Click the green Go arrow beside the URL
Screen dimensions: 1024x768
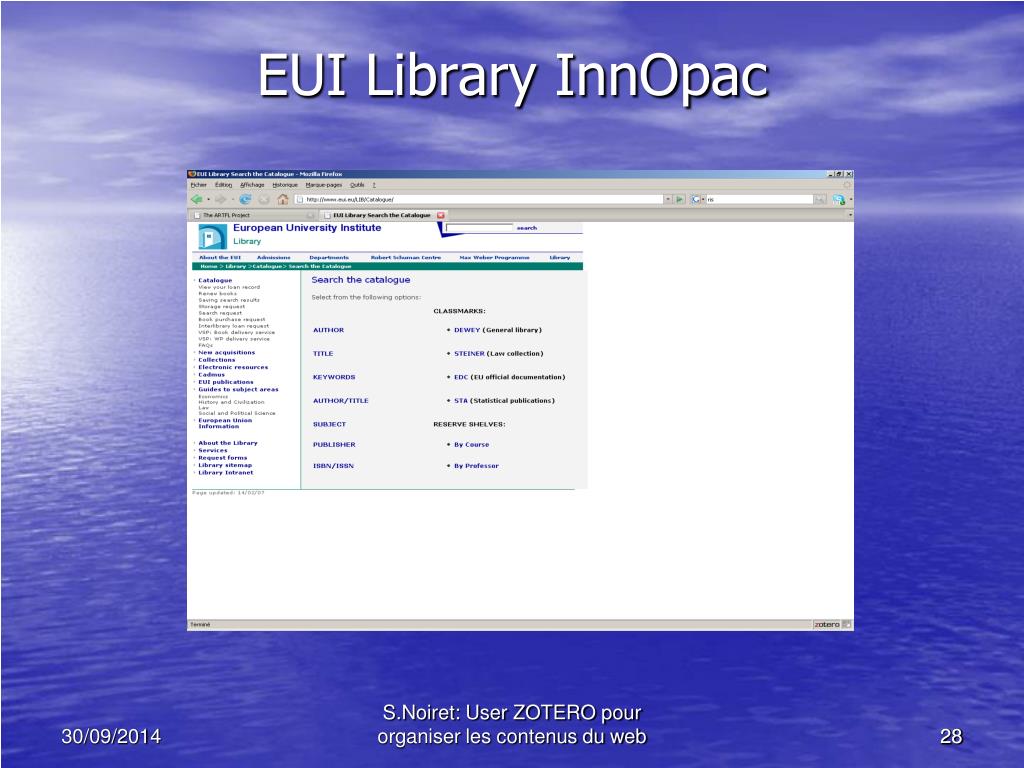click(680, 199)
